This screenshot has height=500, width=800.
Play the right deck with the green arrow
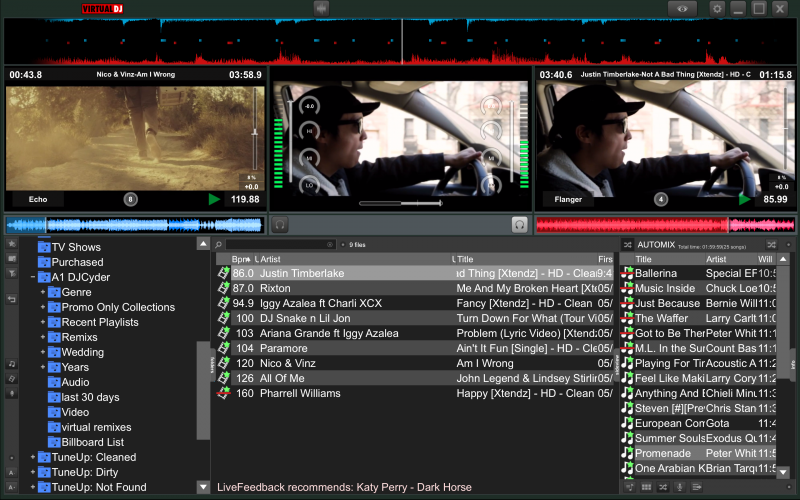tap(745, 199)
